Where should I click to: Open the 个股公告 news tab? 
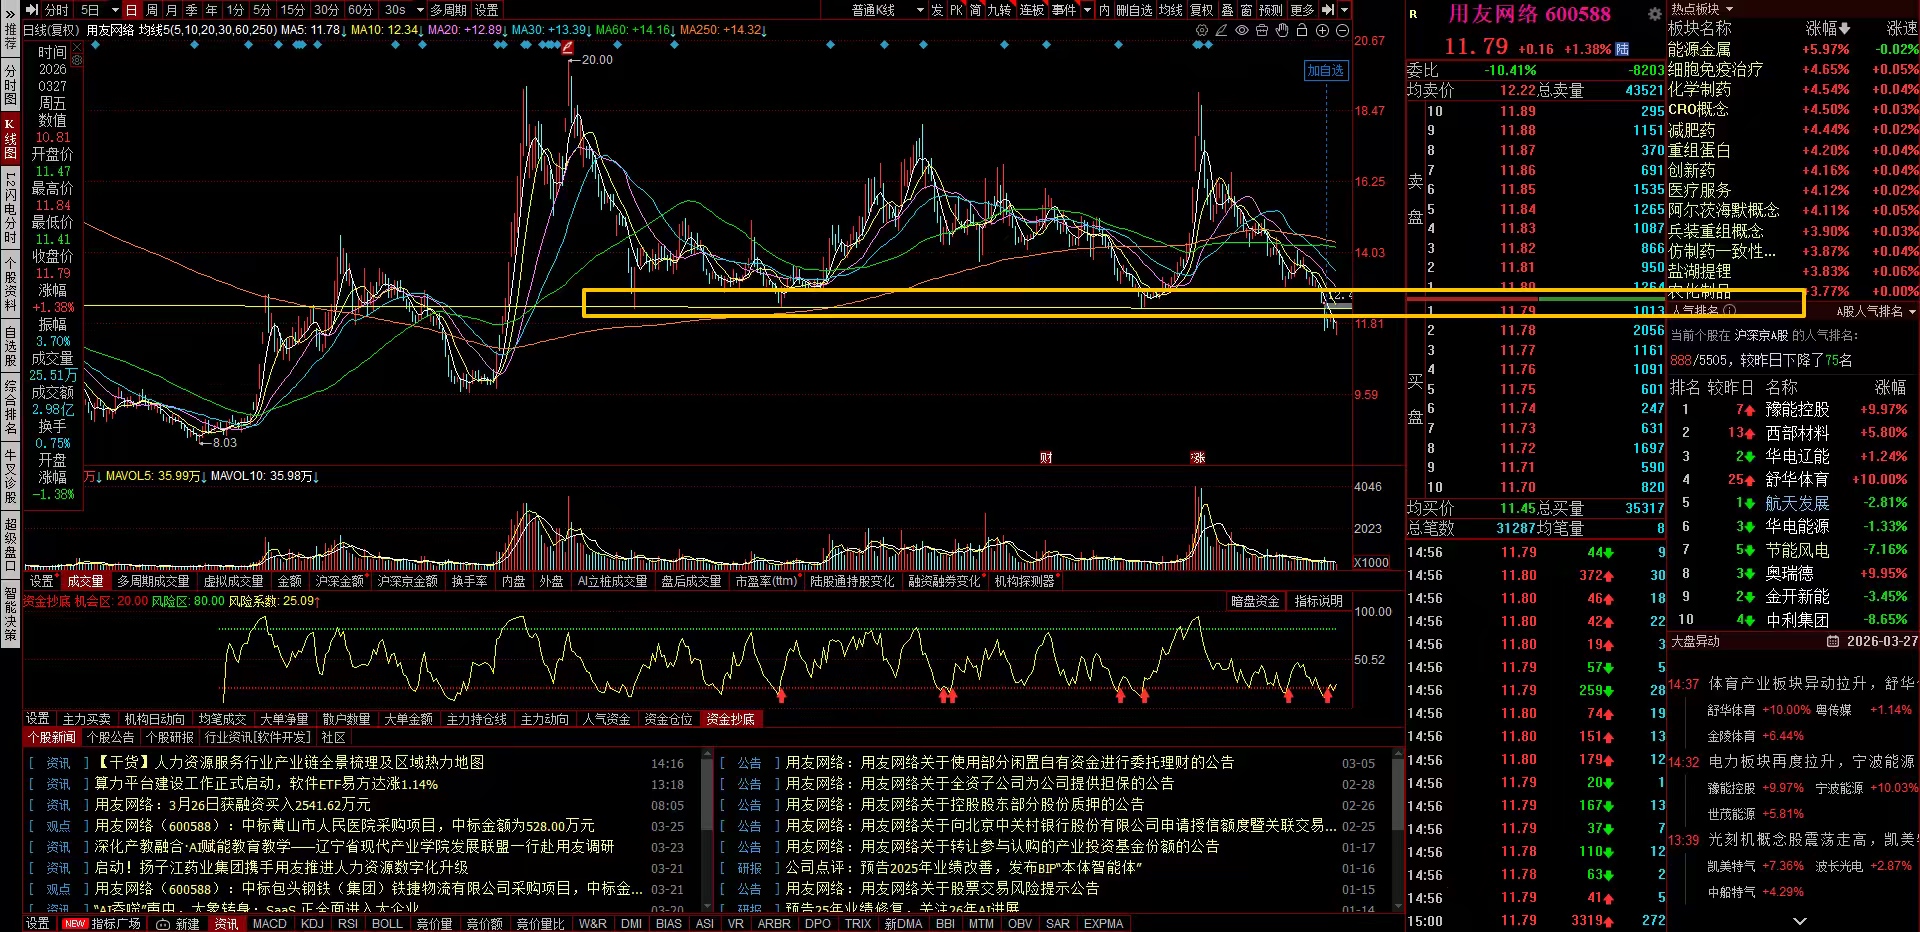click(111, 737)
